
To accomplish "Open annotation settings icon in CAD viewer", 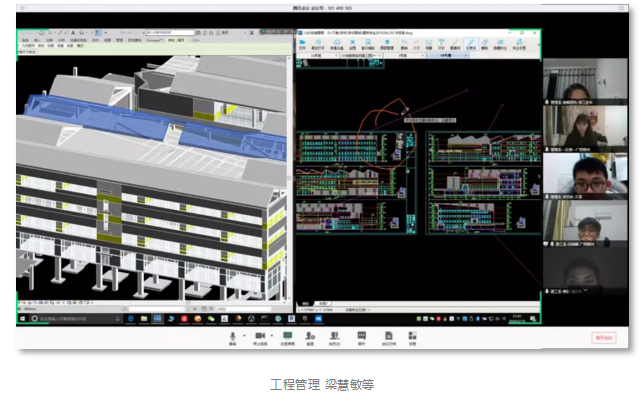I will point(519,42).
